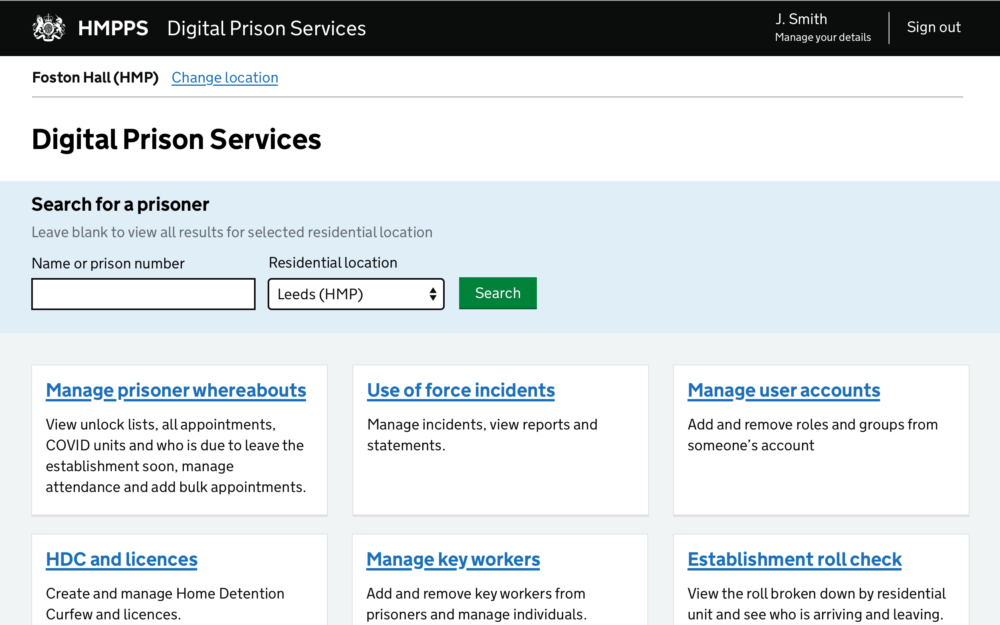Open HDC and licences

coord(121,559)
